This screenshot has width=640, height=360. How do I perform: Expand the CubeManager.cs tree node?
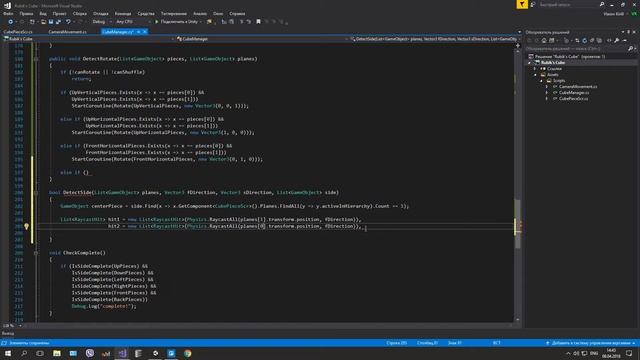tap(547, 93)
